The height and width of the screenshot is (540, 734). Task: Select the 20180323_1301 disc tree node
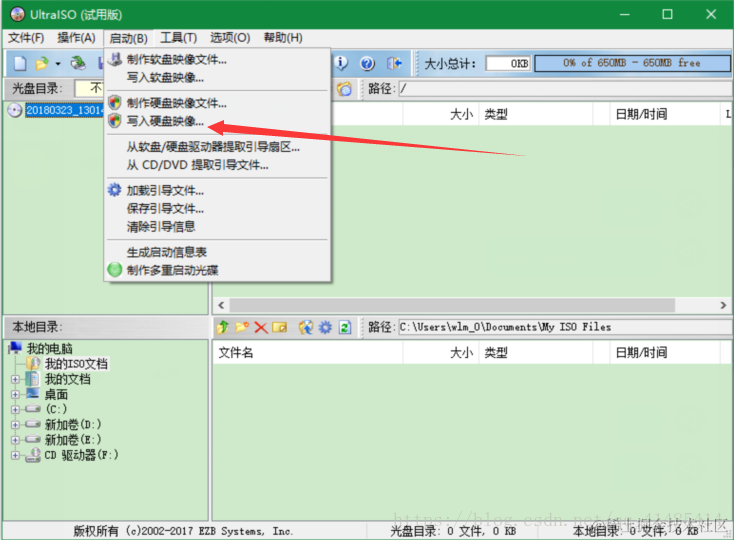pos(65,110)
